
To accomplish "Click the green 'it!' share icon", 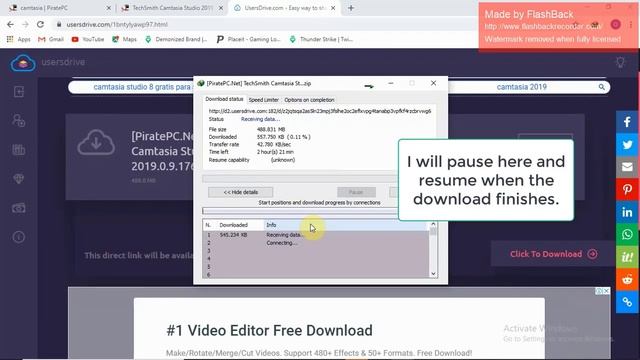I will coord(627,257).
